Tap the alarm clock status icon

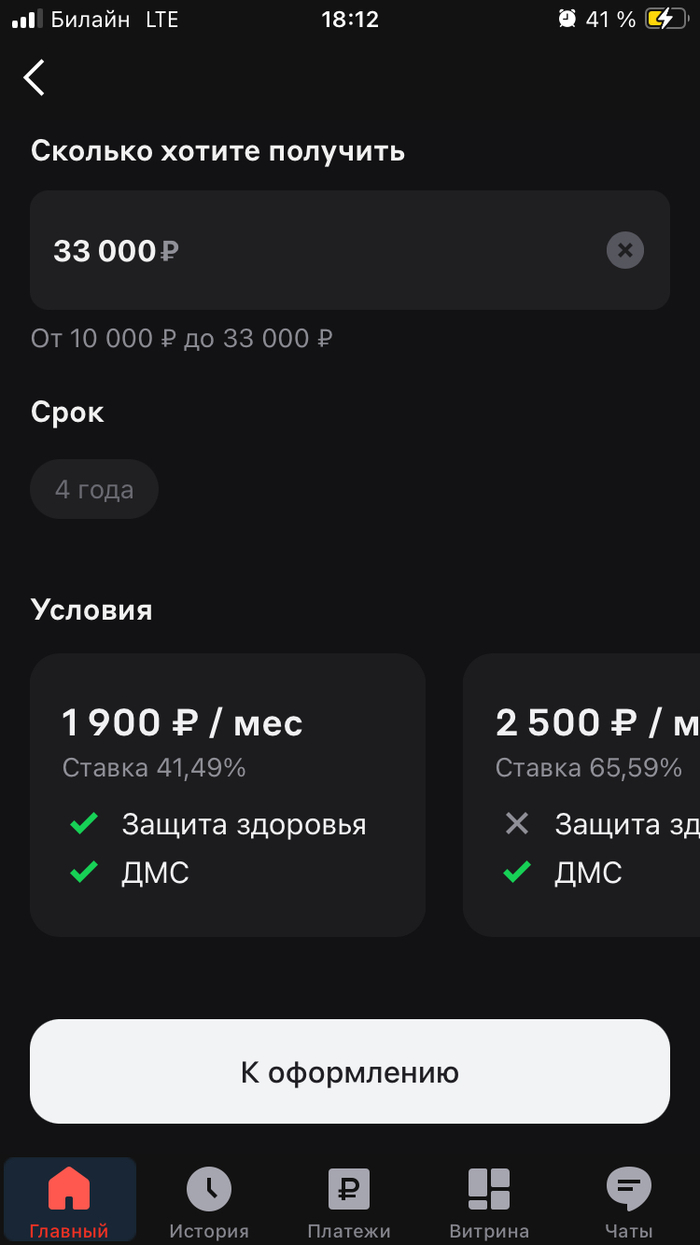coord(567,19)
